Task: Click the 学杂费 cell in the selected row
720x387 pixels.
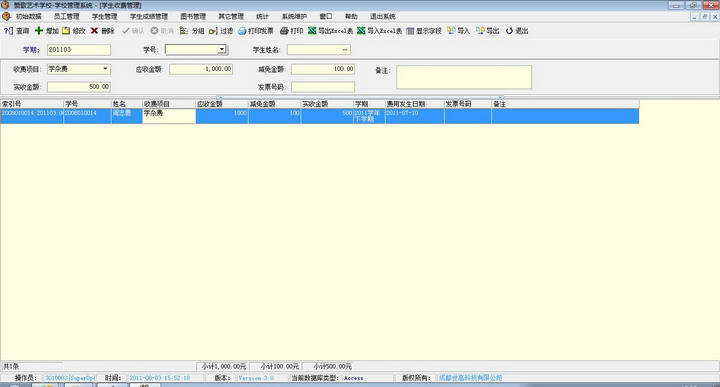Action: tap(169, 116)
